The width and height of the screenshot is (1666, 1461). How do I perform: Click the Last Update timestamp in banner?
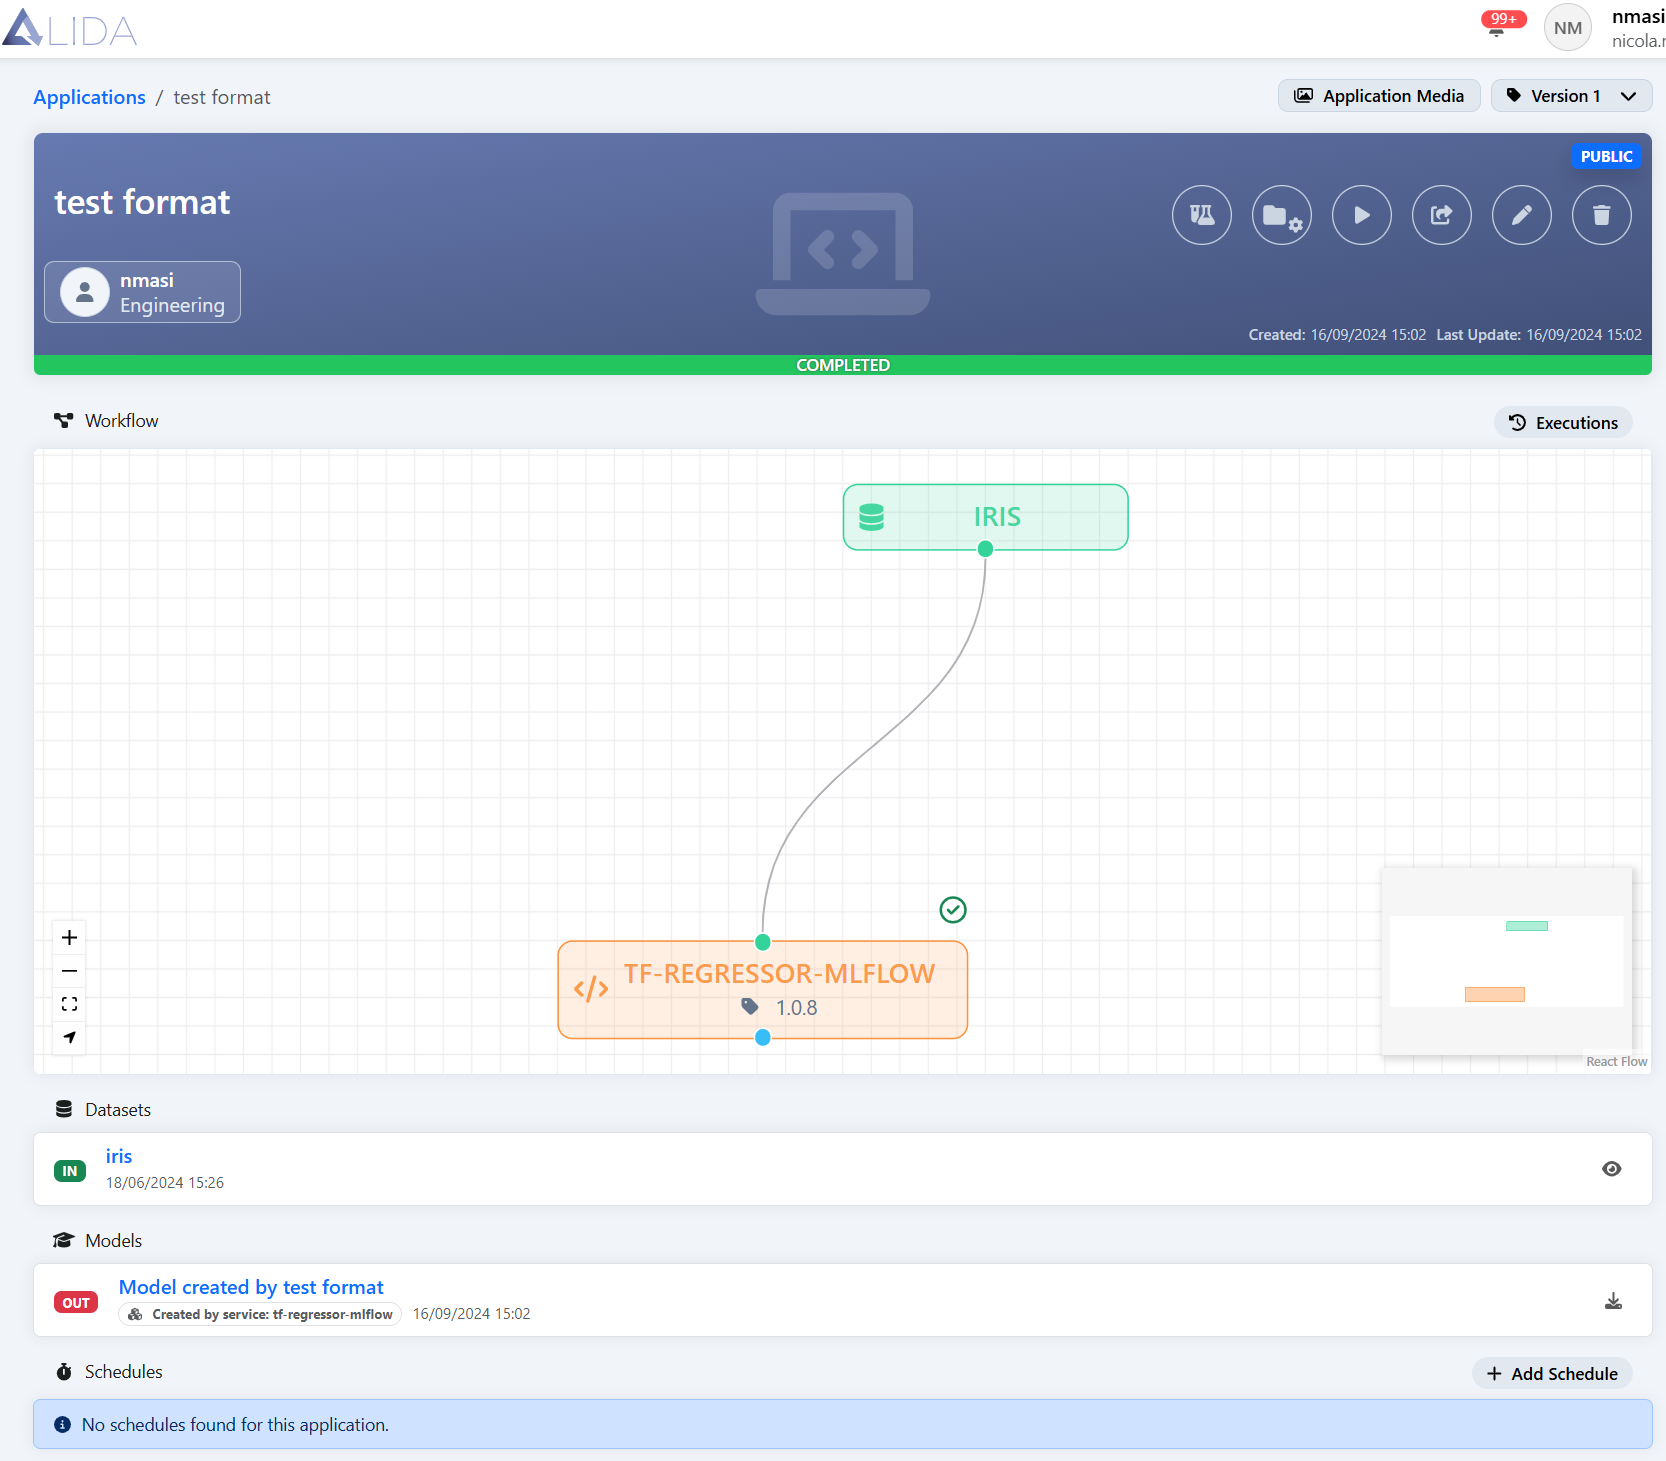tap(1539, 335)
